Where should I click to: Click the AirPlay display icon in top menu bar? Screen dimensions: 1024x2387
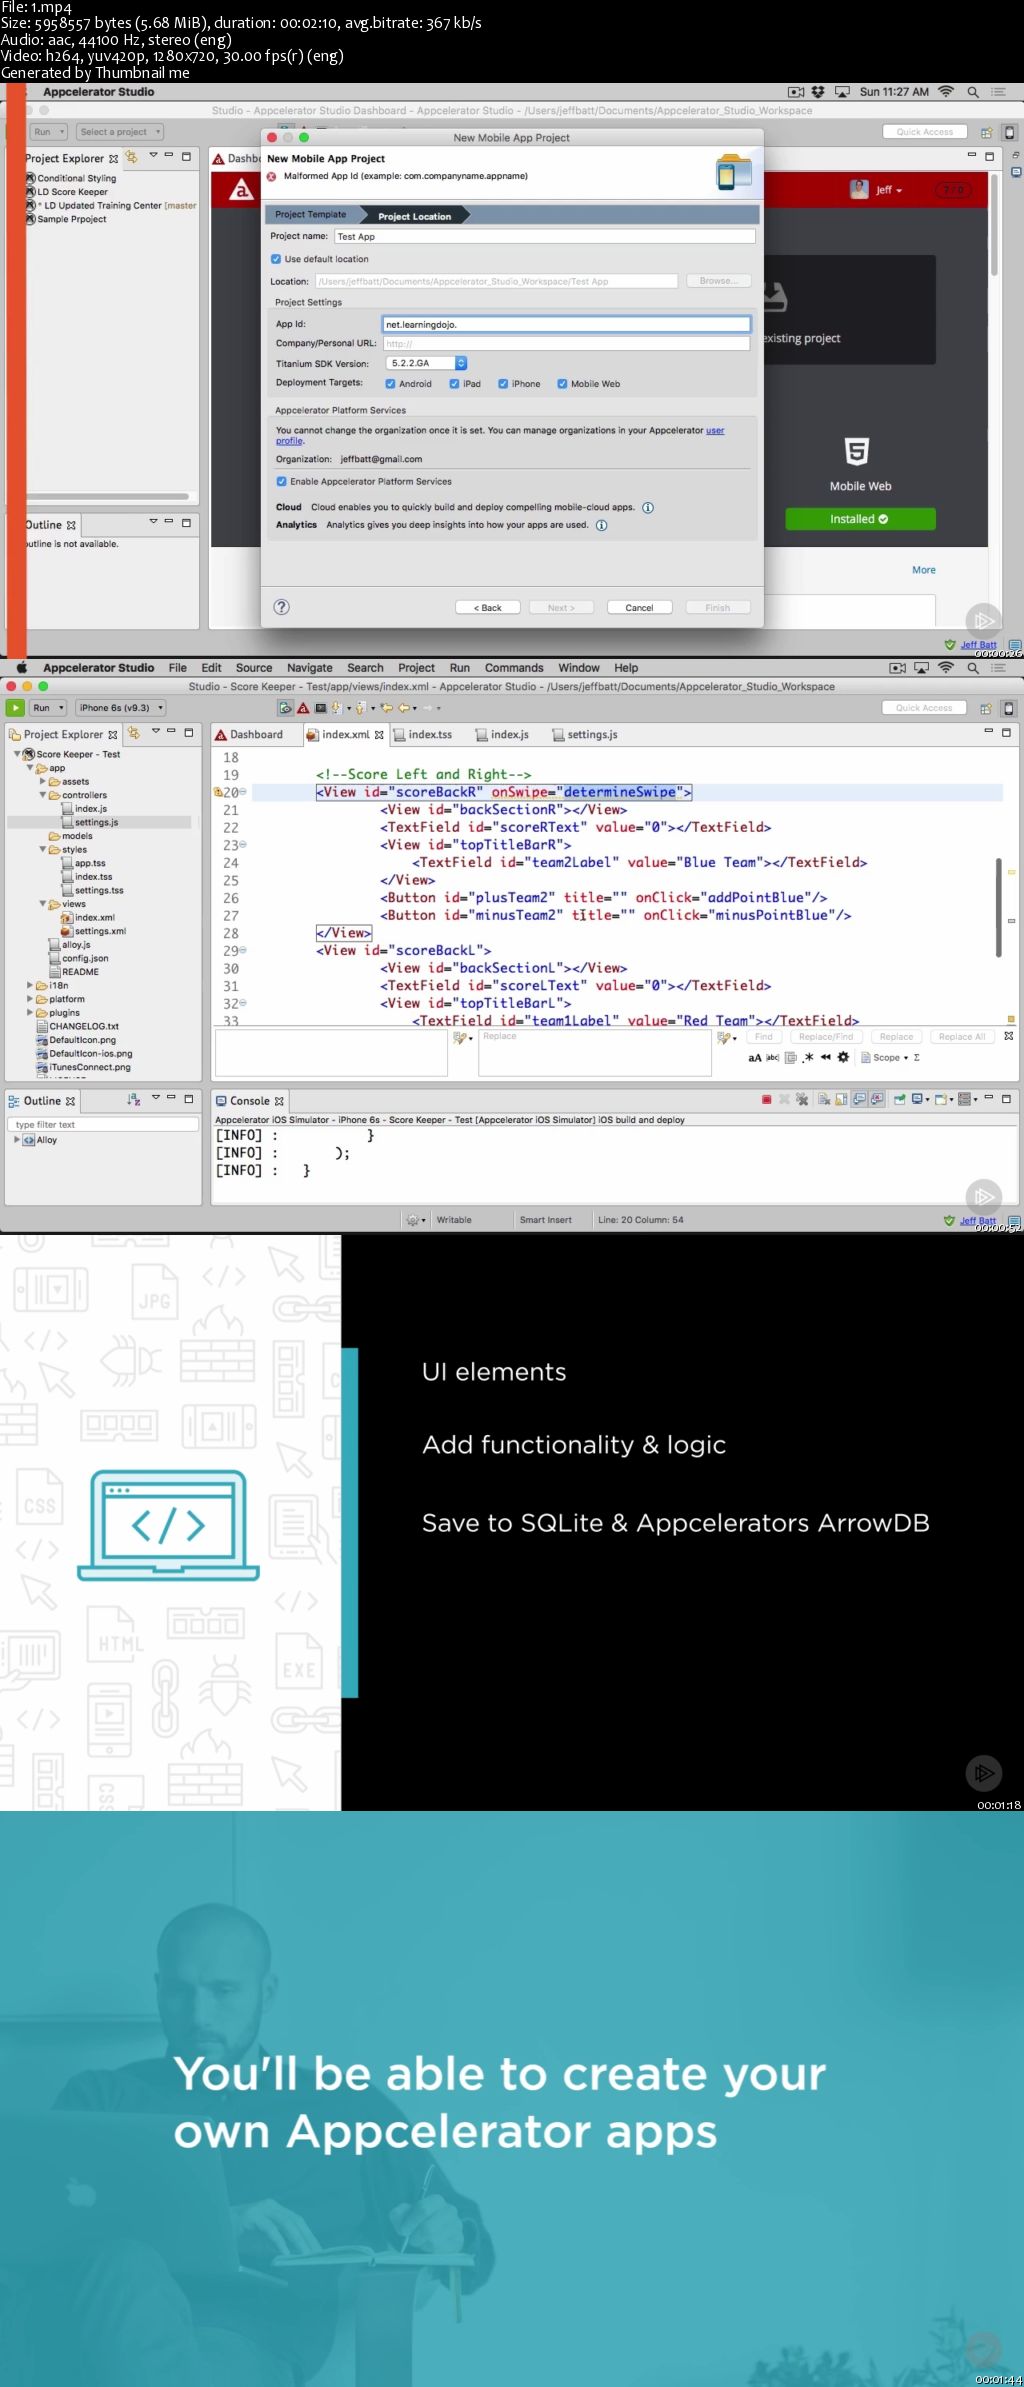(842, 92)
